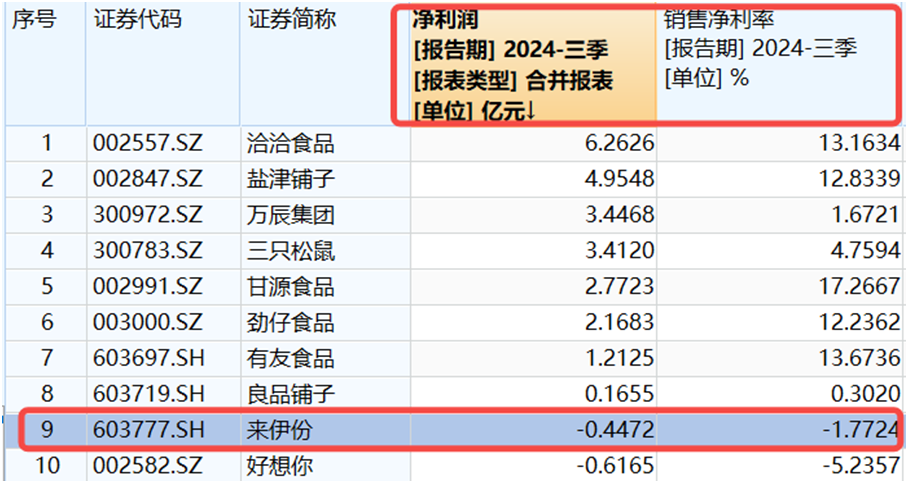Select net profit value 0.1655

(620, 394)
